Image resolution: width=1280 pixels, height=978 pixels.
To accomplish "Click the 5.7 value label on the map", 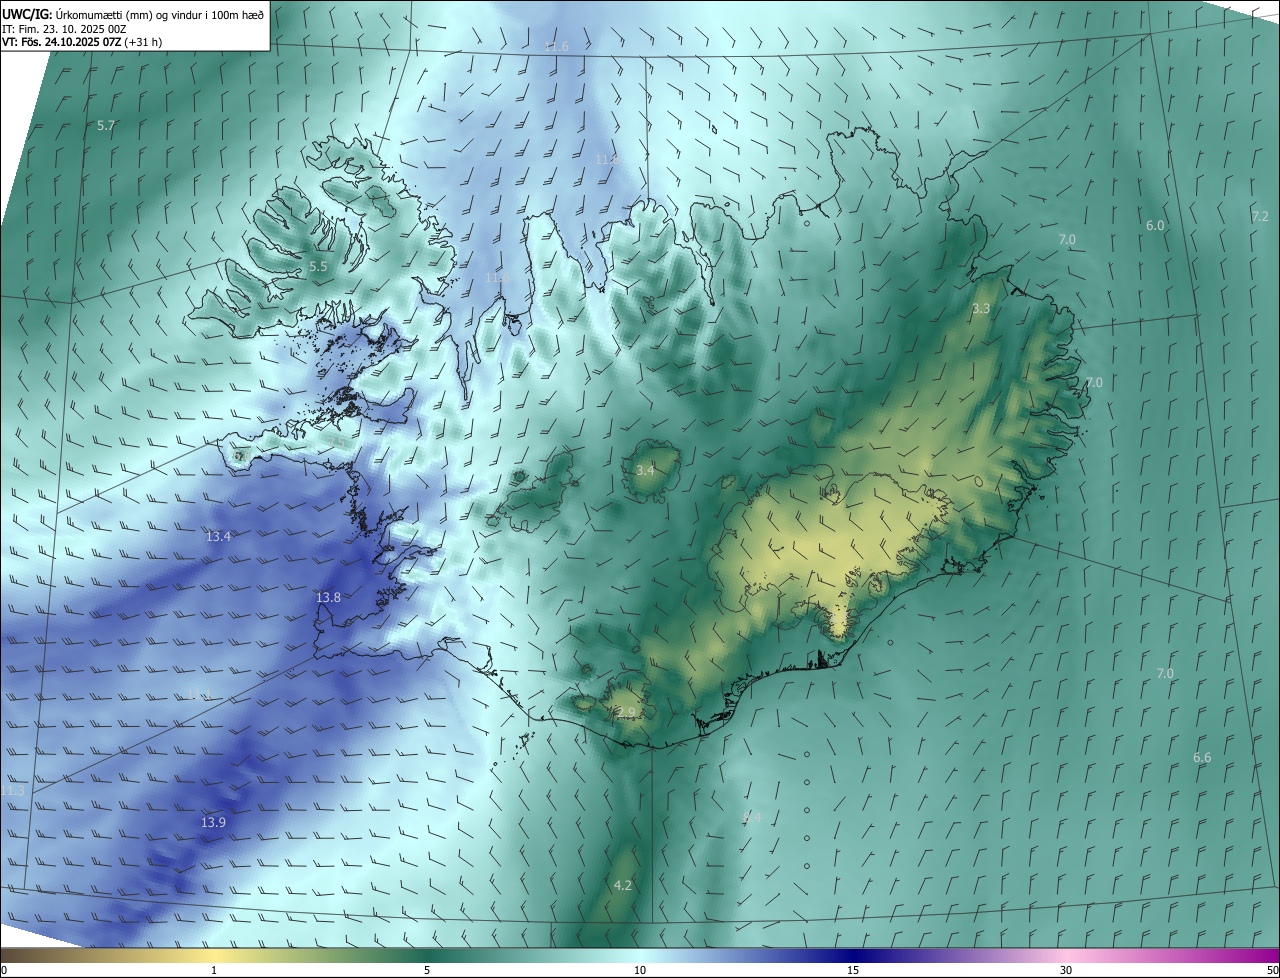I will coord(106,125).
